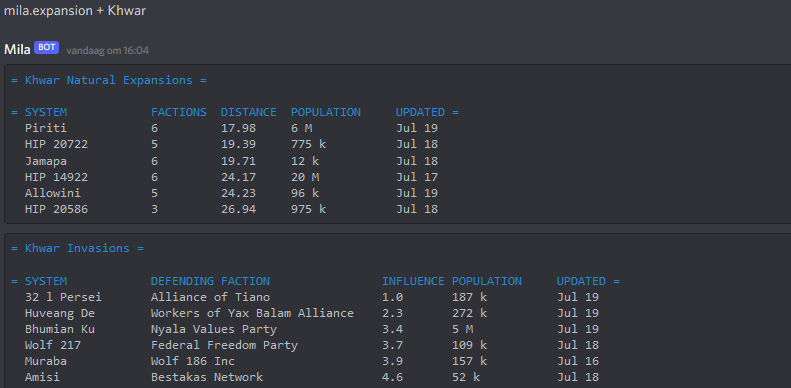Click the Khwar Invasions heading
Viewport: 791px width, 388px height.
(77, 248)
